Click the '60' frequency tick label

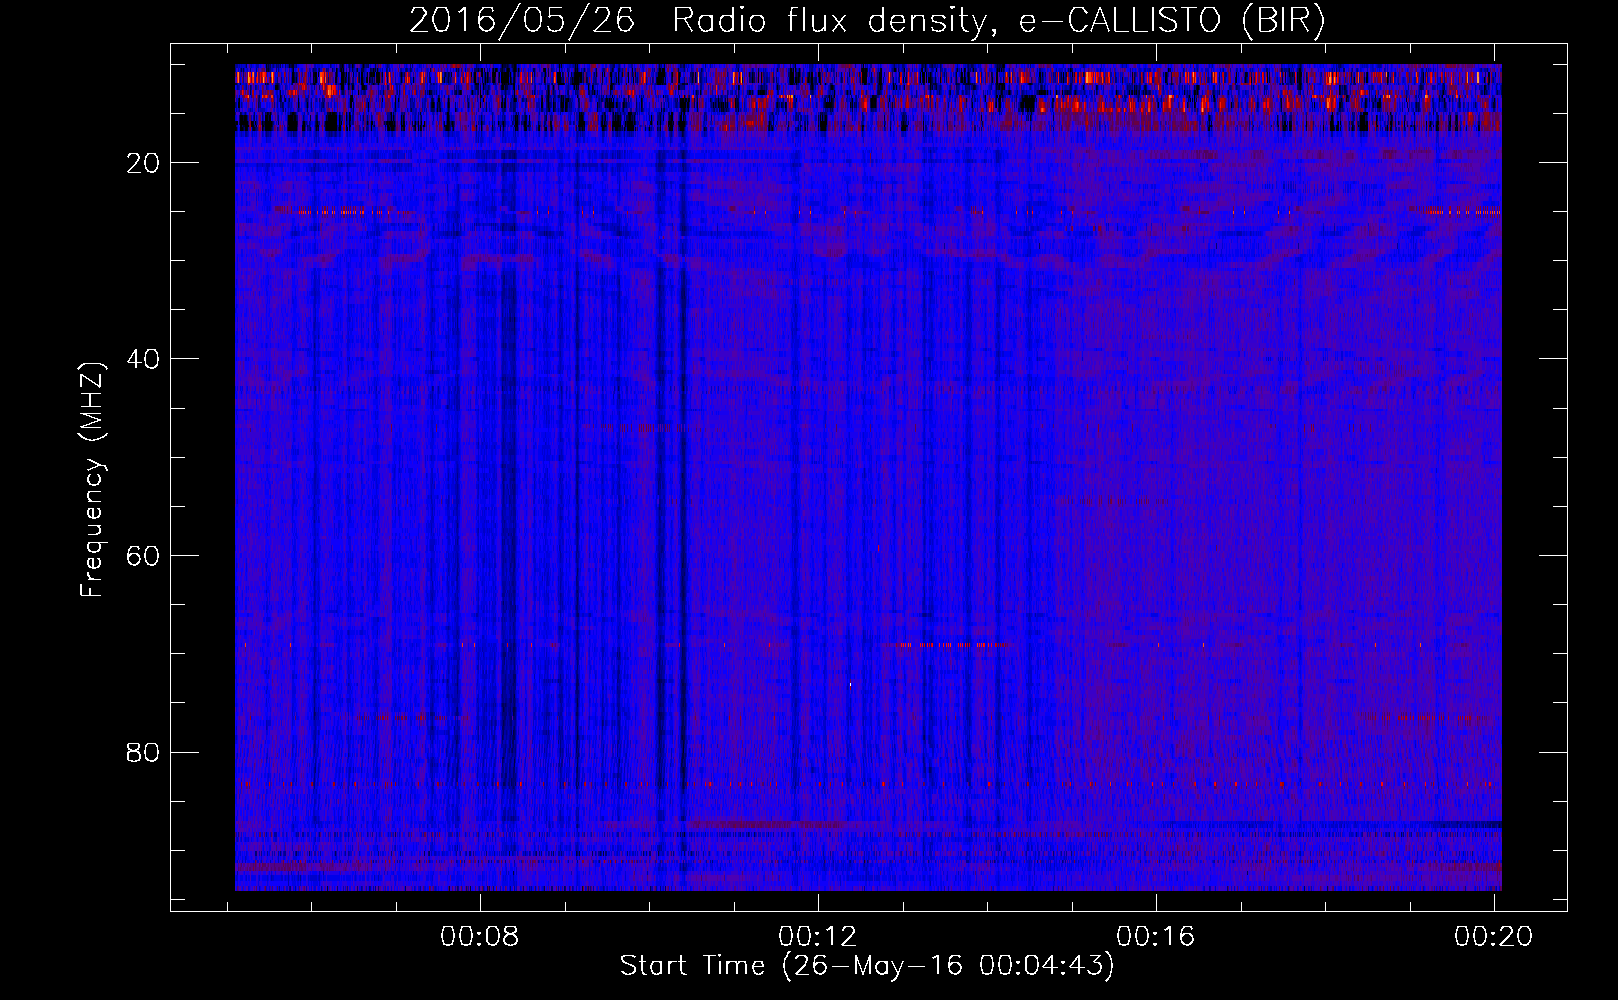(144, 556)
